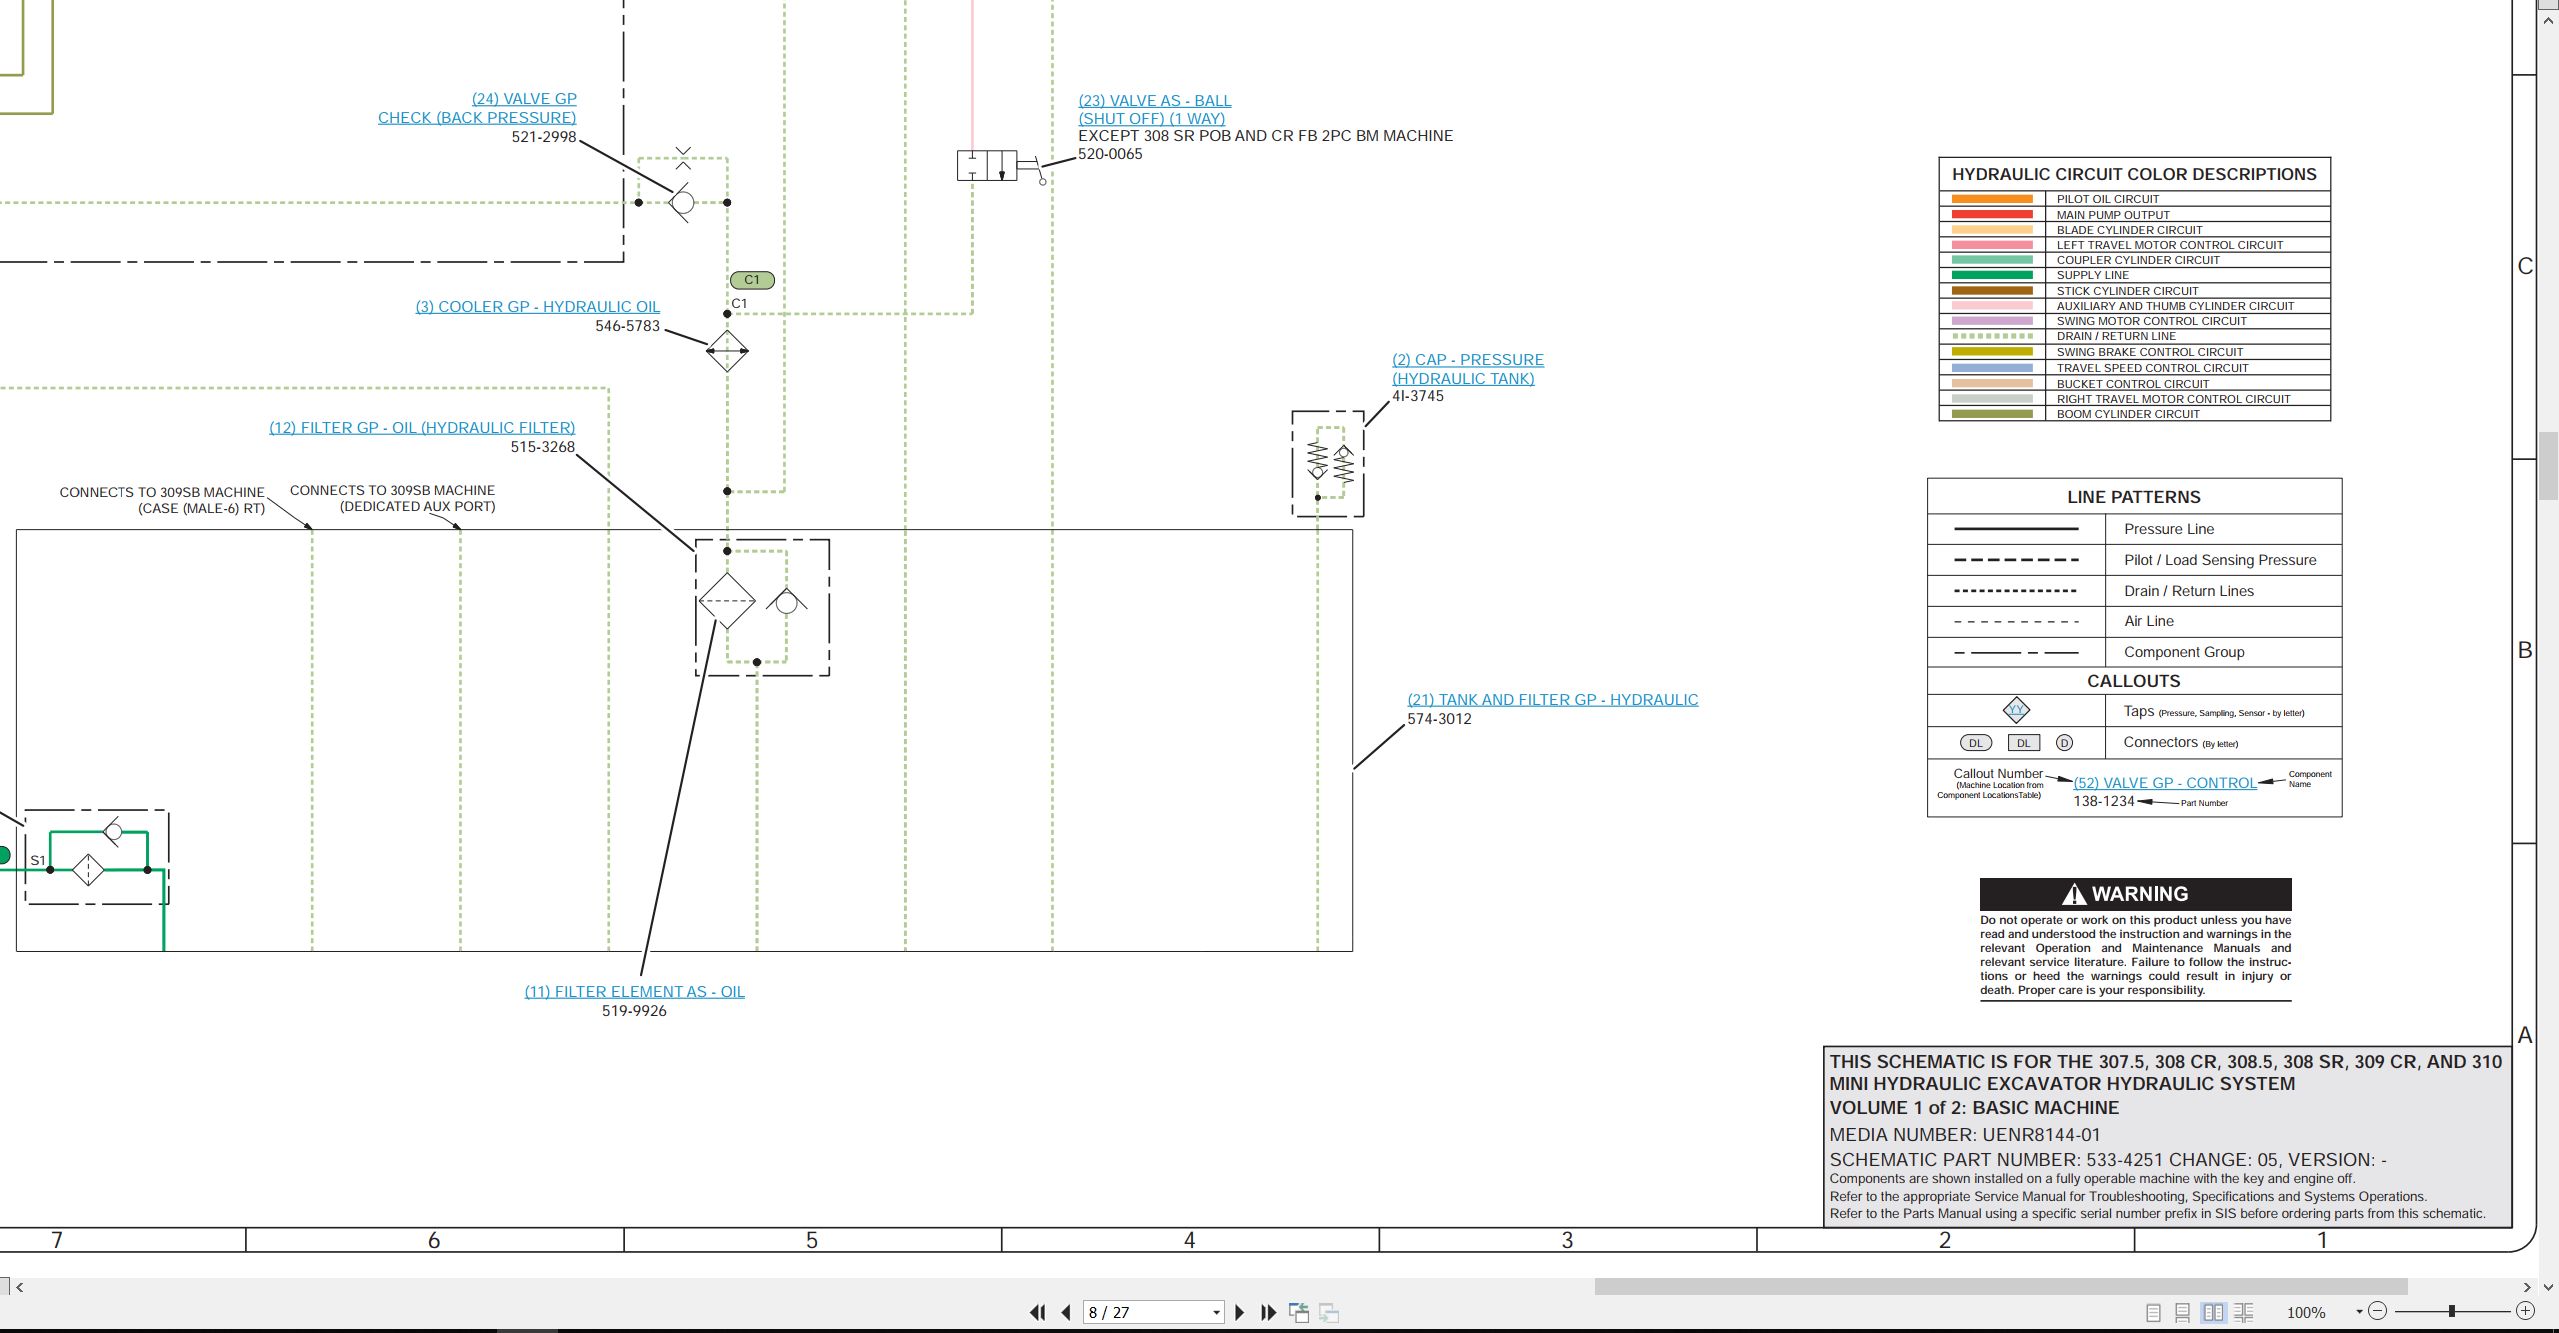Switch to two-page continuous scrolling view
Image resolution: width=2559 pixels, height=1333 pixels.
coord(2244,1312)
